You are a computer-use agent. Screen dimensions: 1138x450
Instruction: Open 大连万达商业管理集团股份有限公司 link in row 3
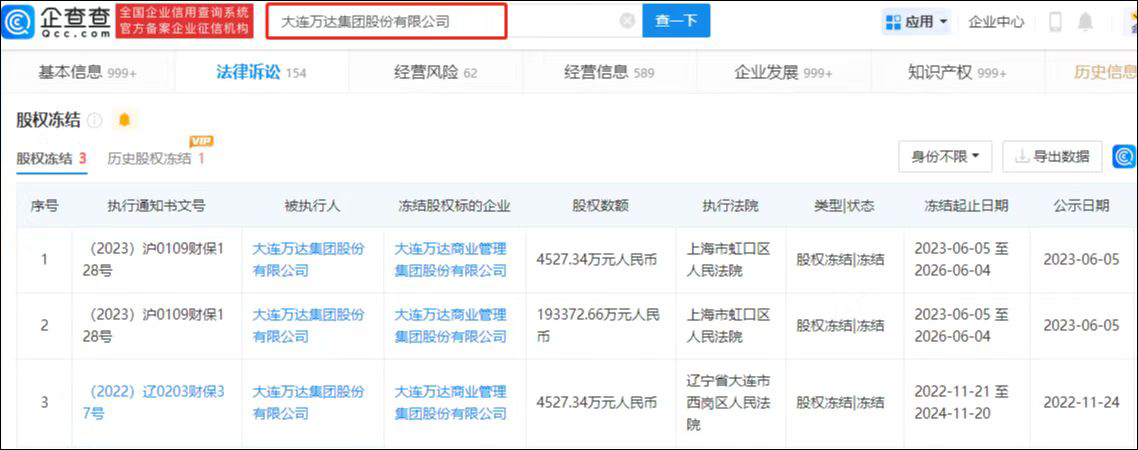[450, 402]
